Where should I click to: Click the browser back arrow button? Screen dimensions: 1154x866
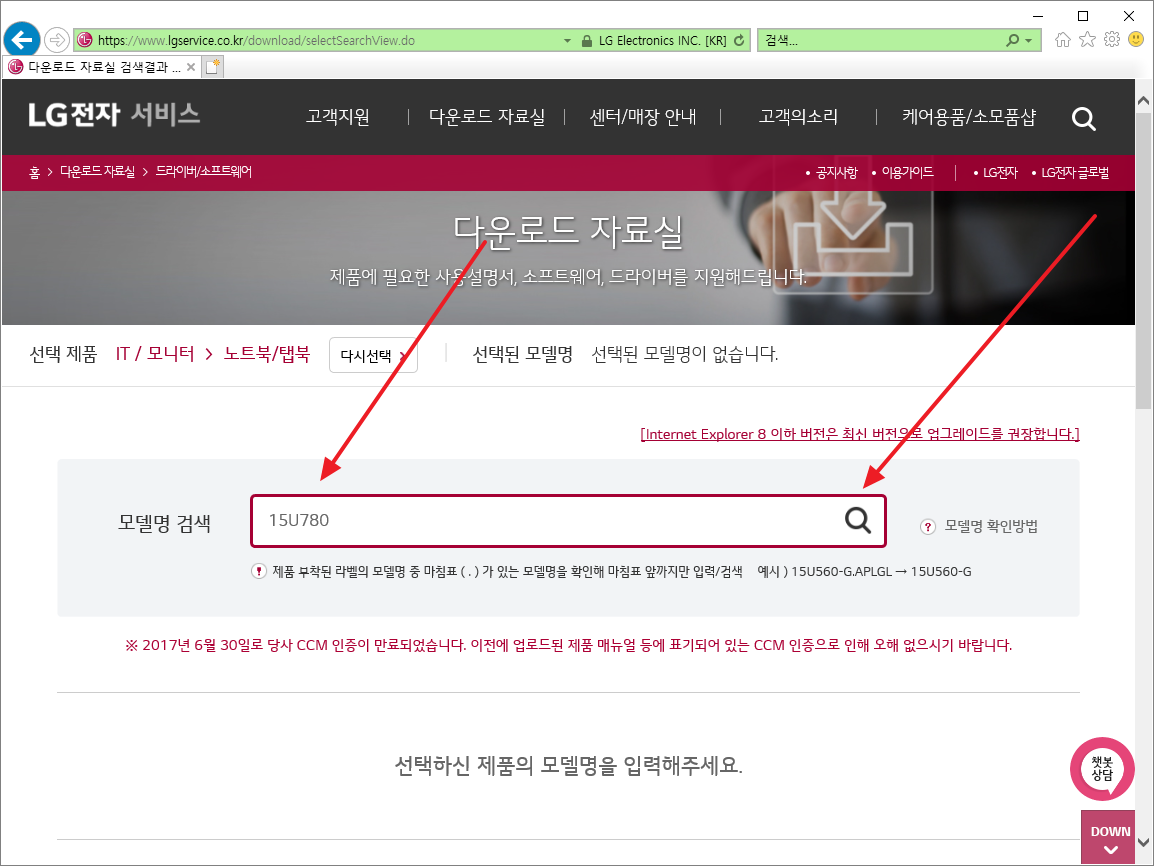22,41
